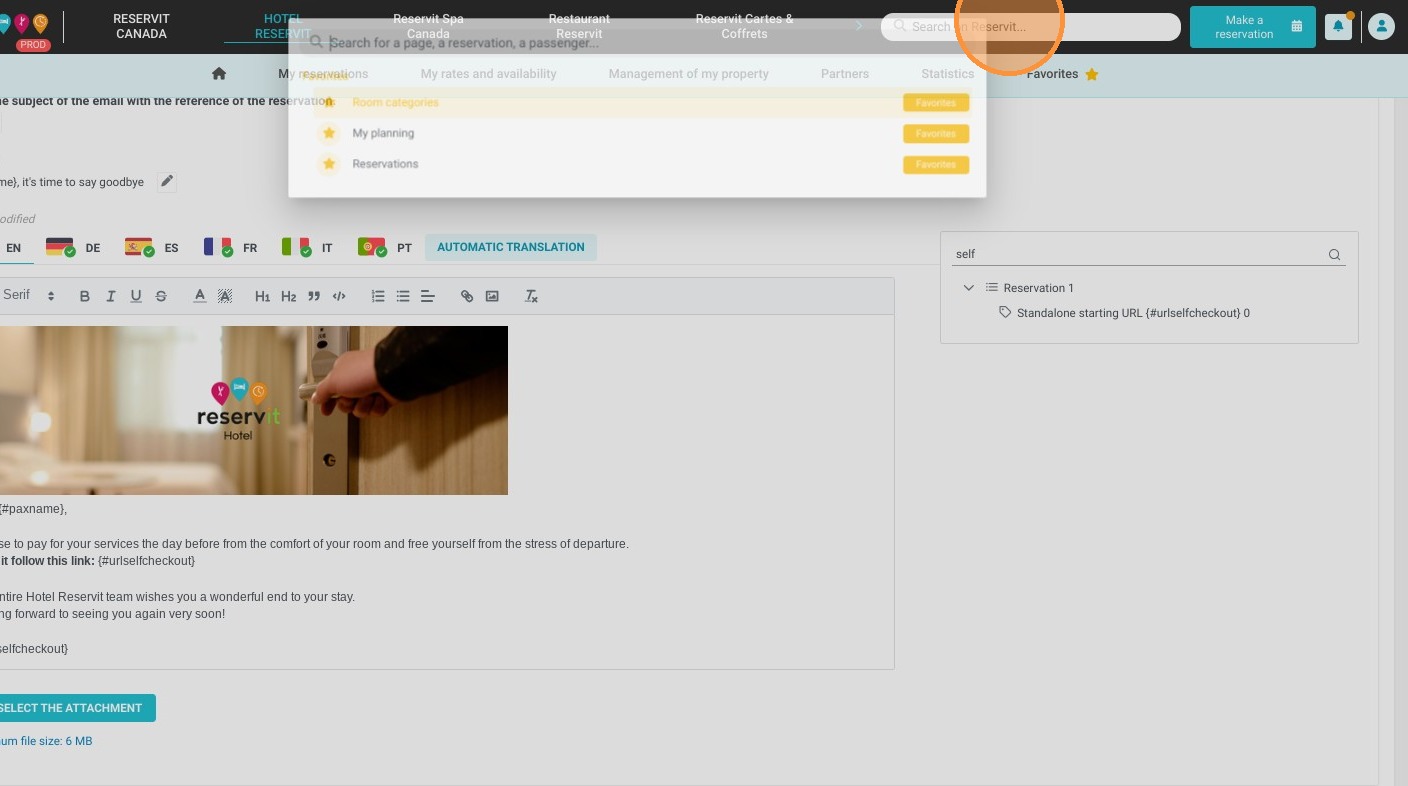
Task: Edit the email subject with the pencil icon
Action: tap(167, 182)
